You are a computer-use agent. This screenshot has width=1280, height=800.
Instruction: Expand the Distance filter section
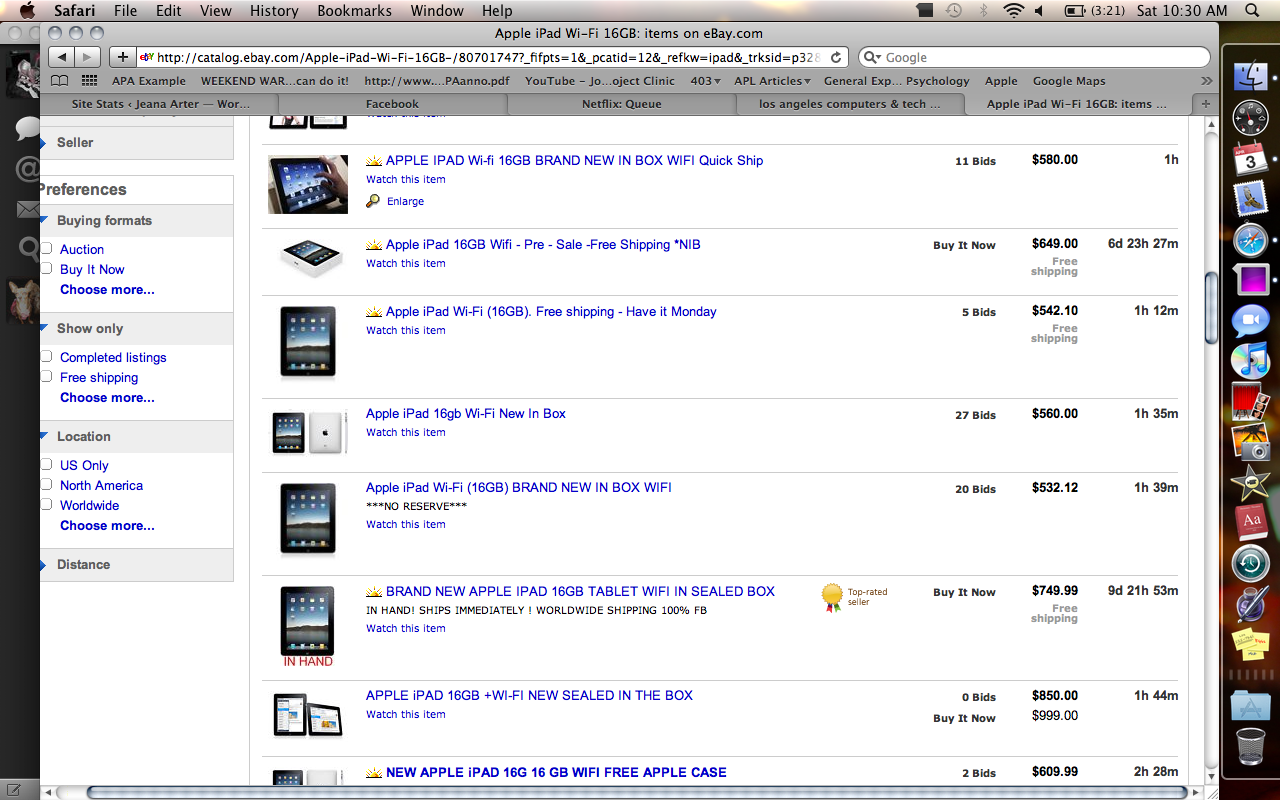coord(44,565)
